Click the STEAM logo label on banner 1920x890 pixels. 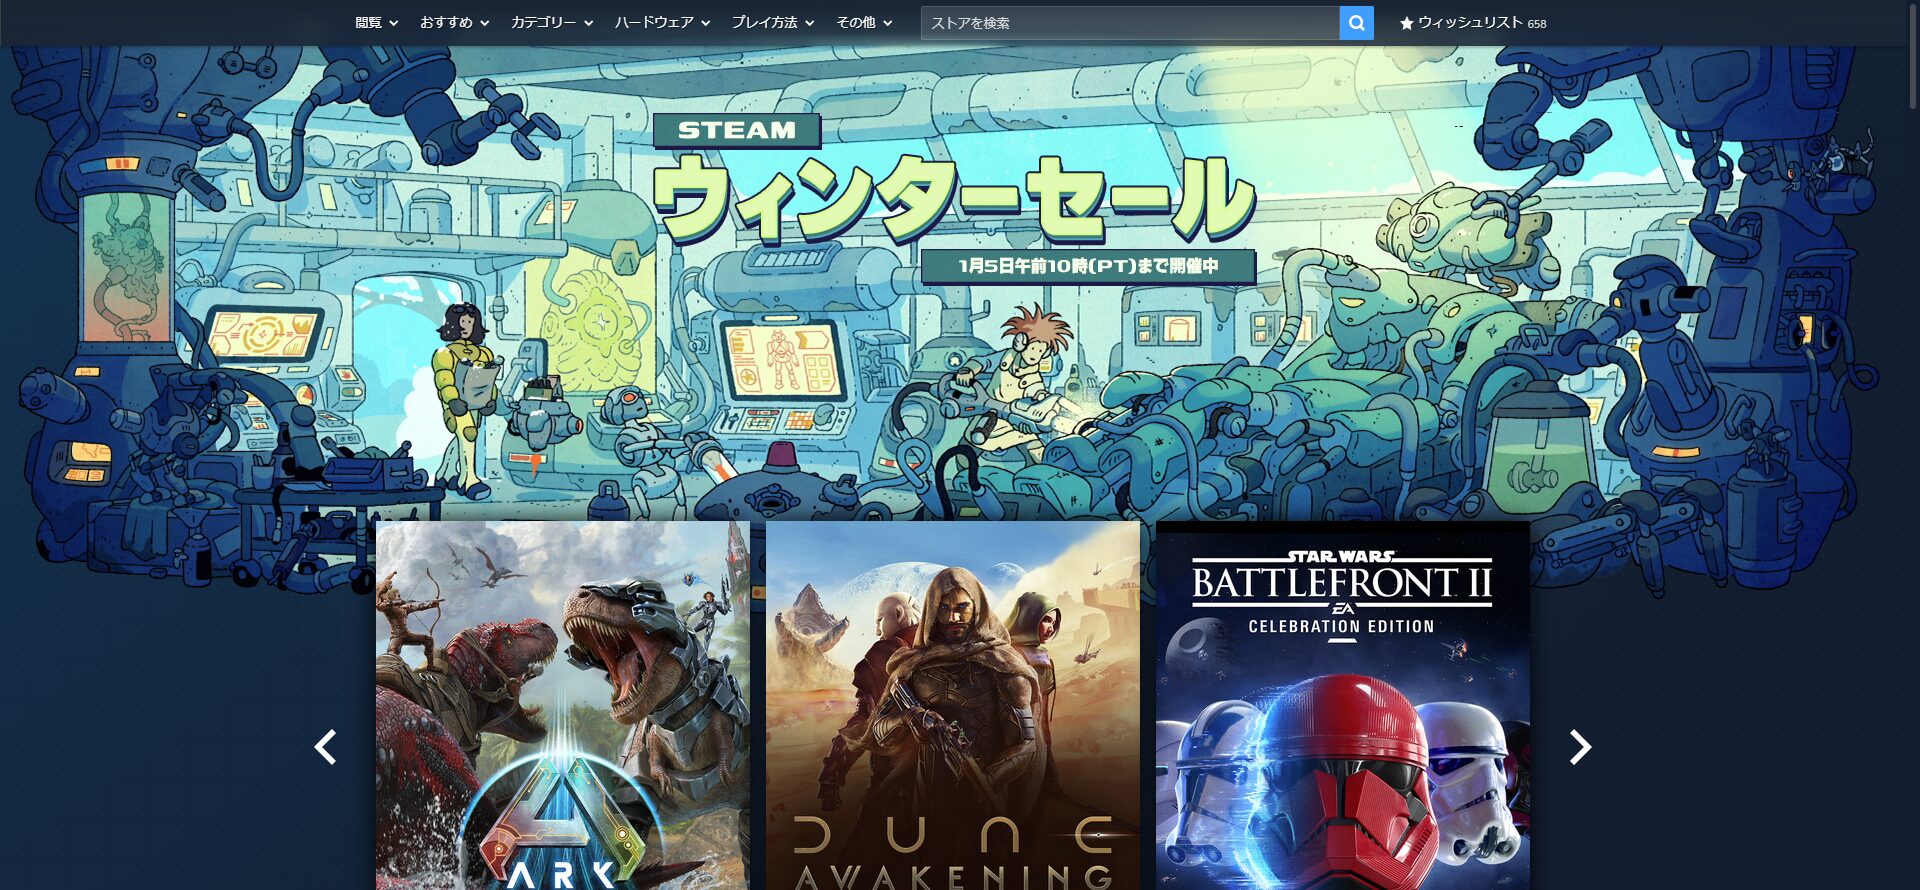(737, 131)
